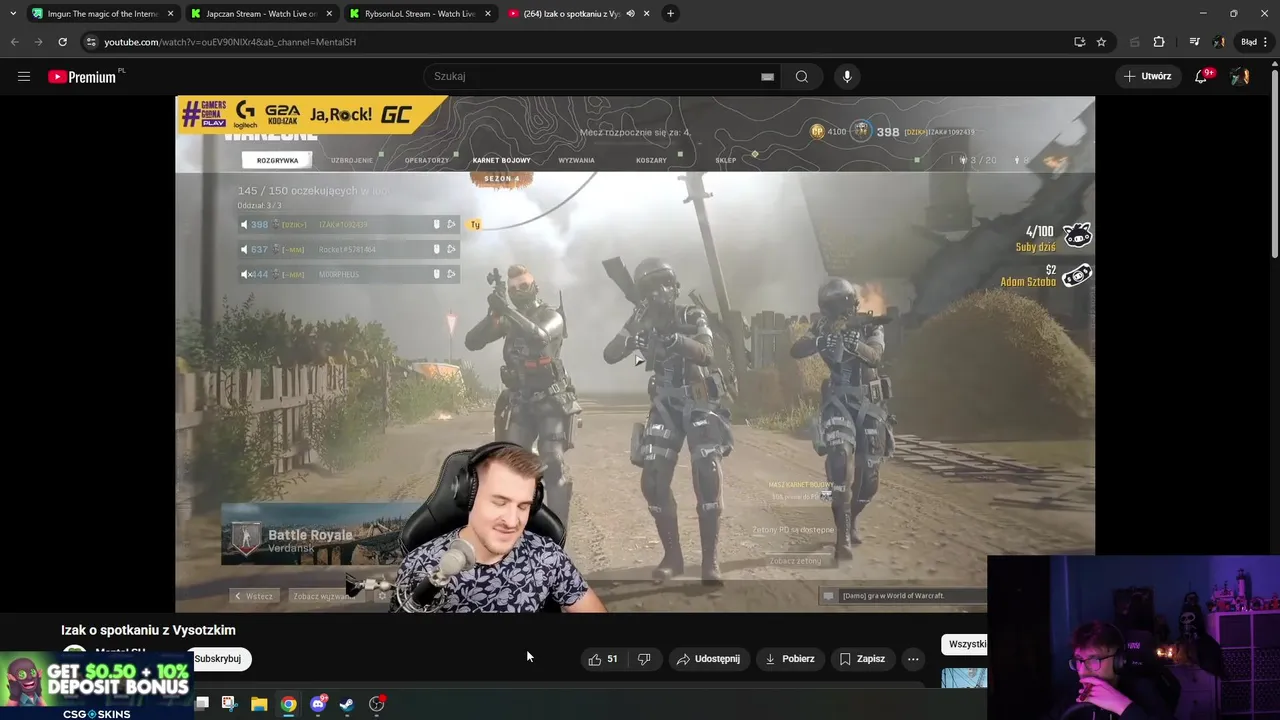Close the Japczan Stream tab
Screen dimensions: 1280x720
point(329,14)
